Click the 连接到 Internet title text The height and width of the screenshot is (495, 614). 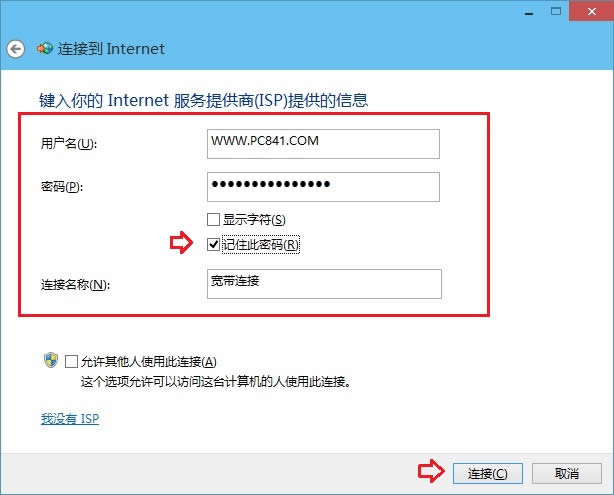click(x=110, y=48)
